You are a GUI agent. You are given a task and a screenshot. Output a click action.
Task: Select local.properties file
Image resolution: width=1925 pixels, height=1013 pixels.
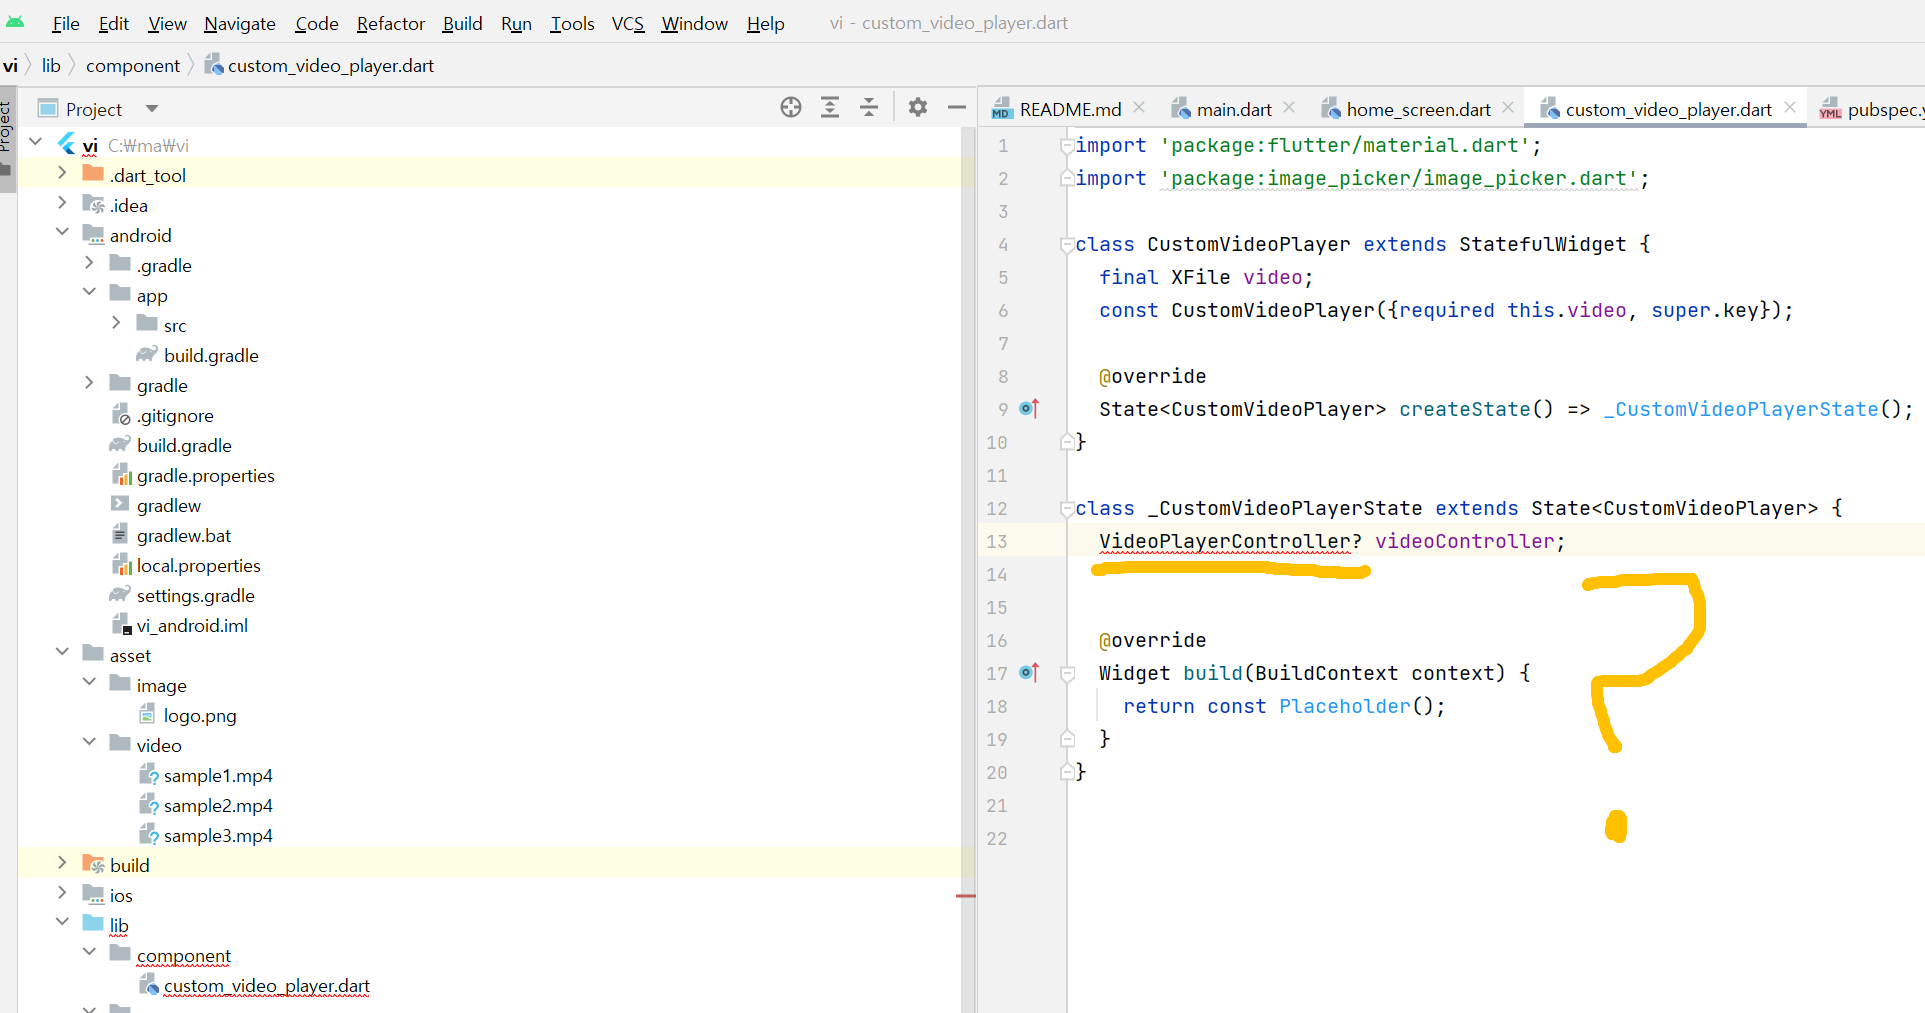(198, 565)
